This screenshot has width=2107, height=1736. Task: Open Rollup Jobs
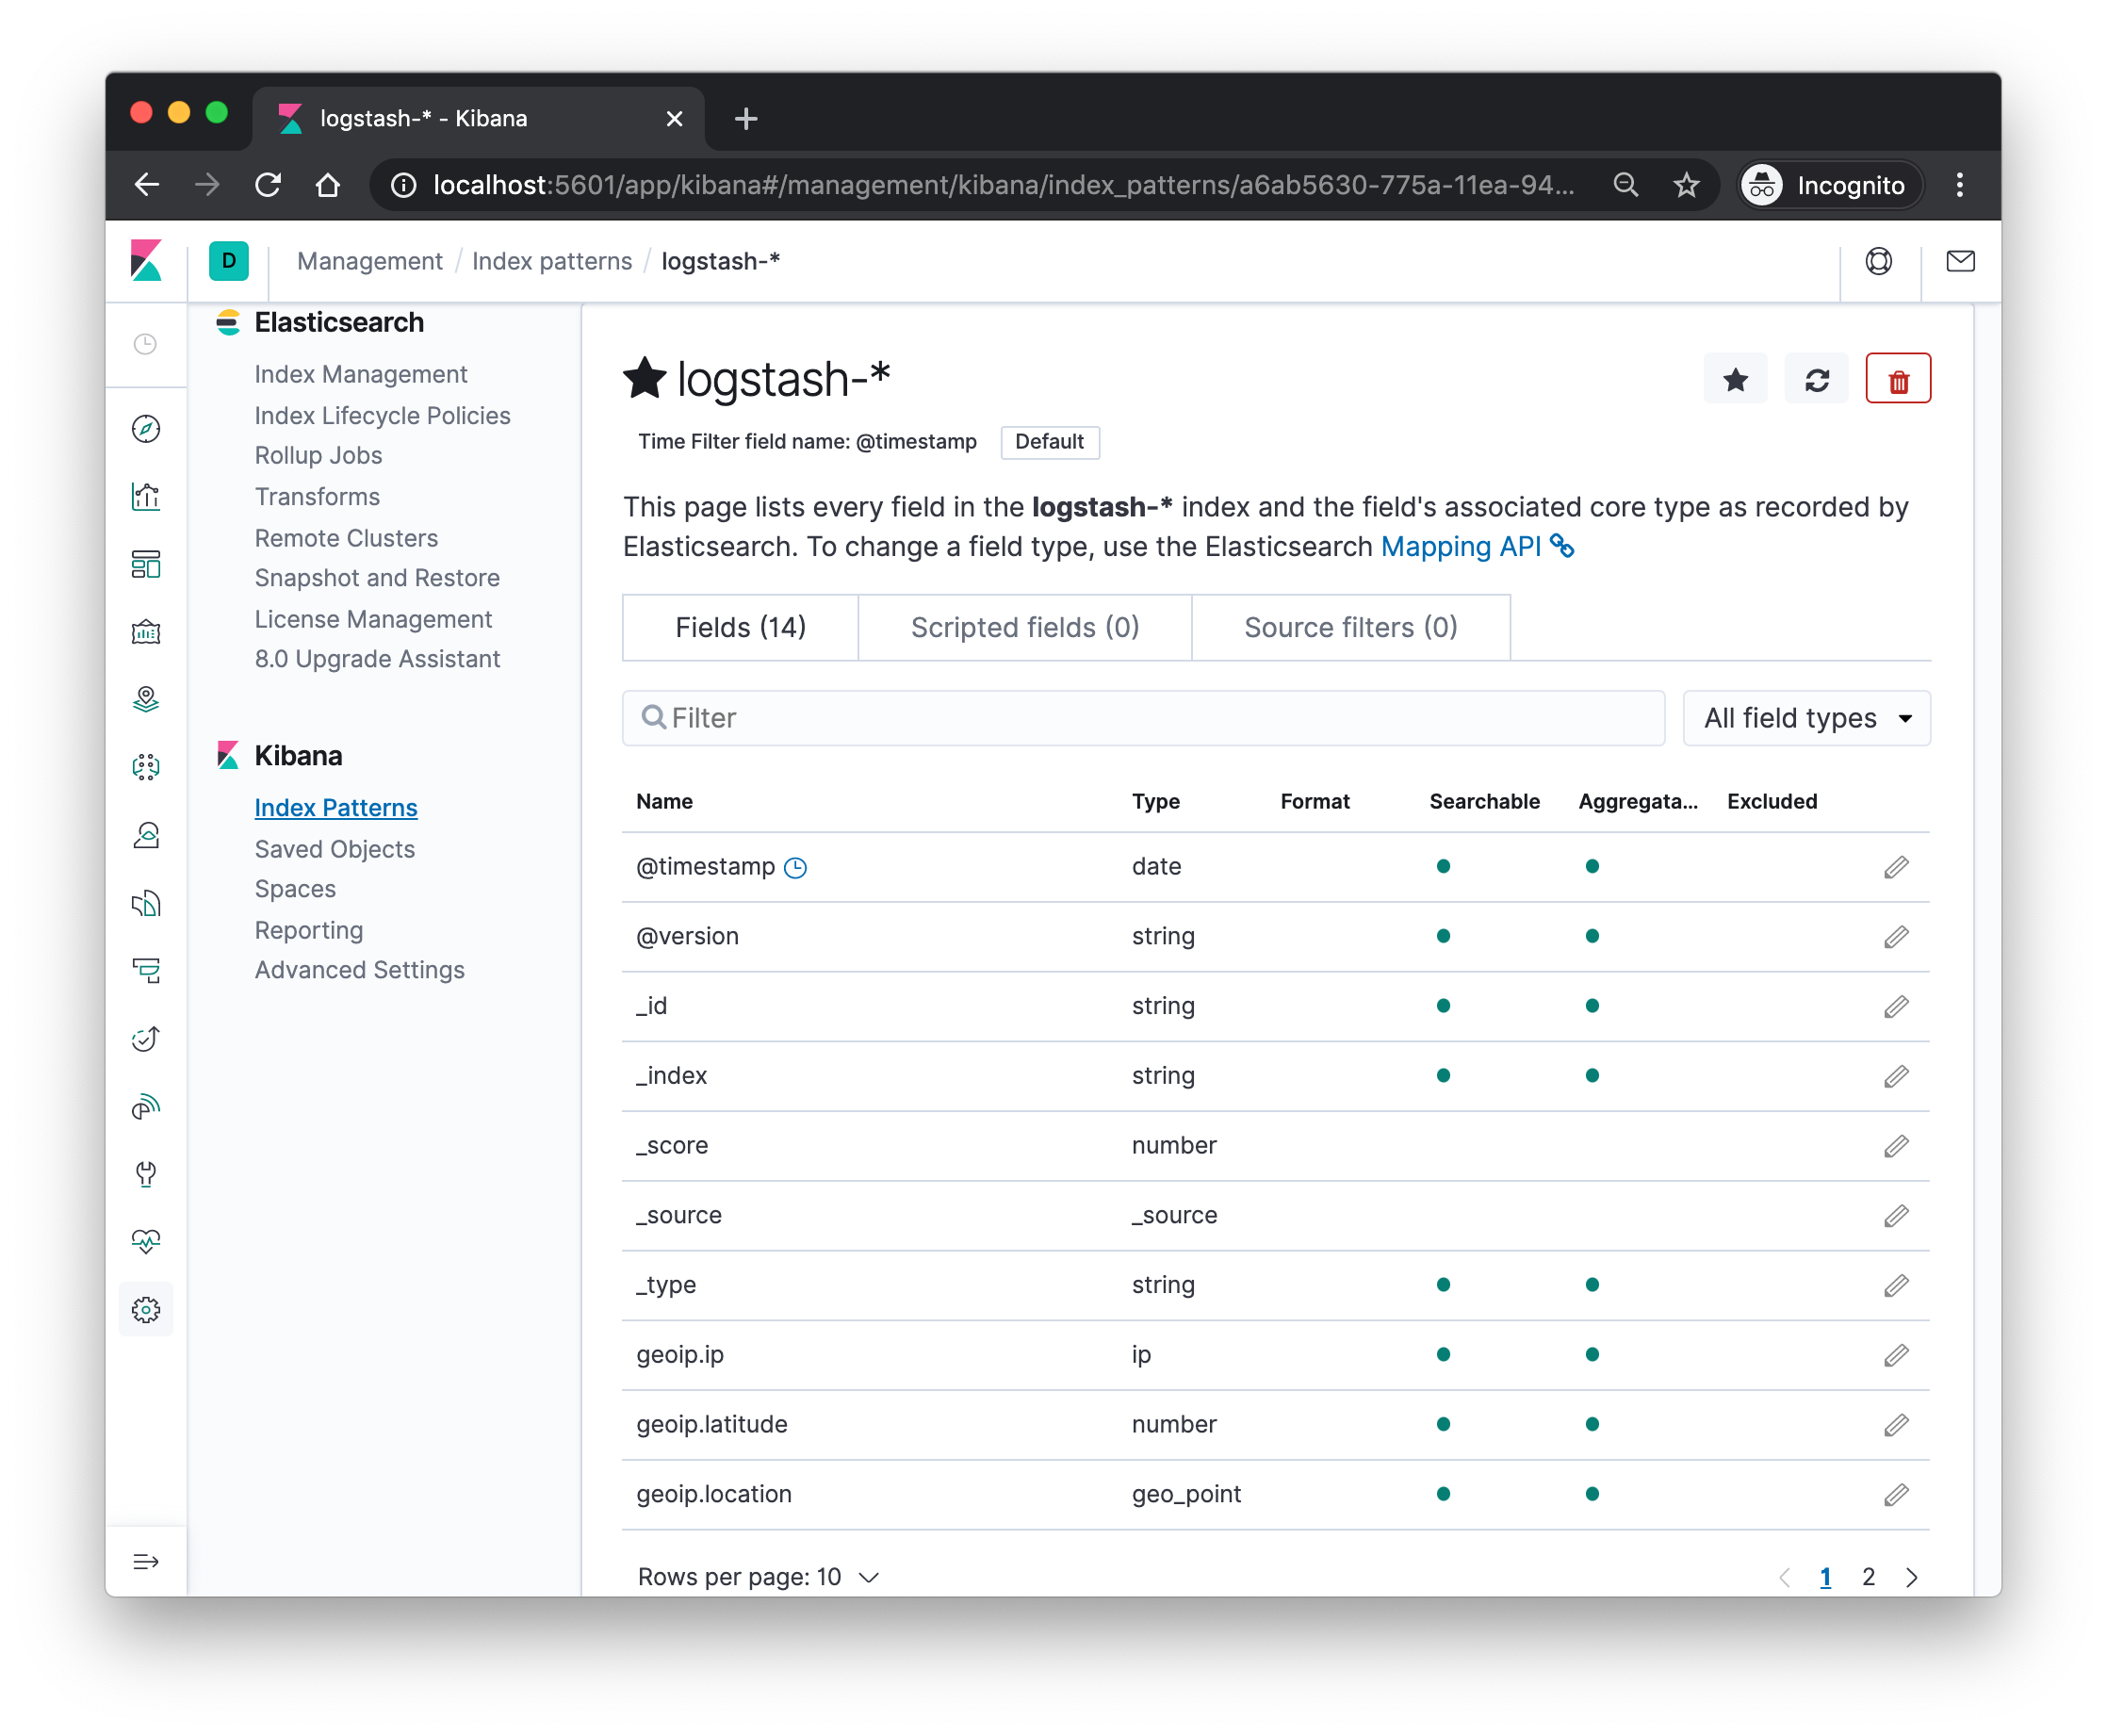point(318,456)
